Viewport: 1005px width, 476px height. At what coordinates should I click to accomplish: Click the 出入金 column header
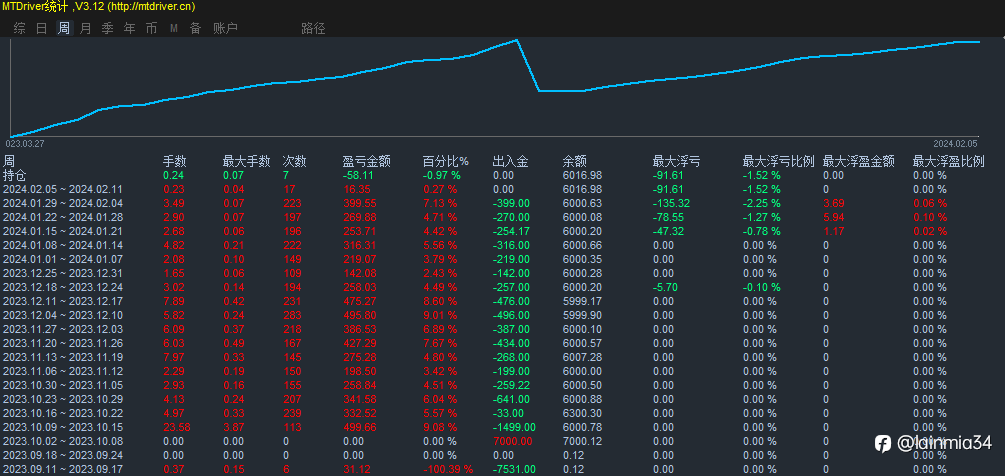click(x=511, y=161)
